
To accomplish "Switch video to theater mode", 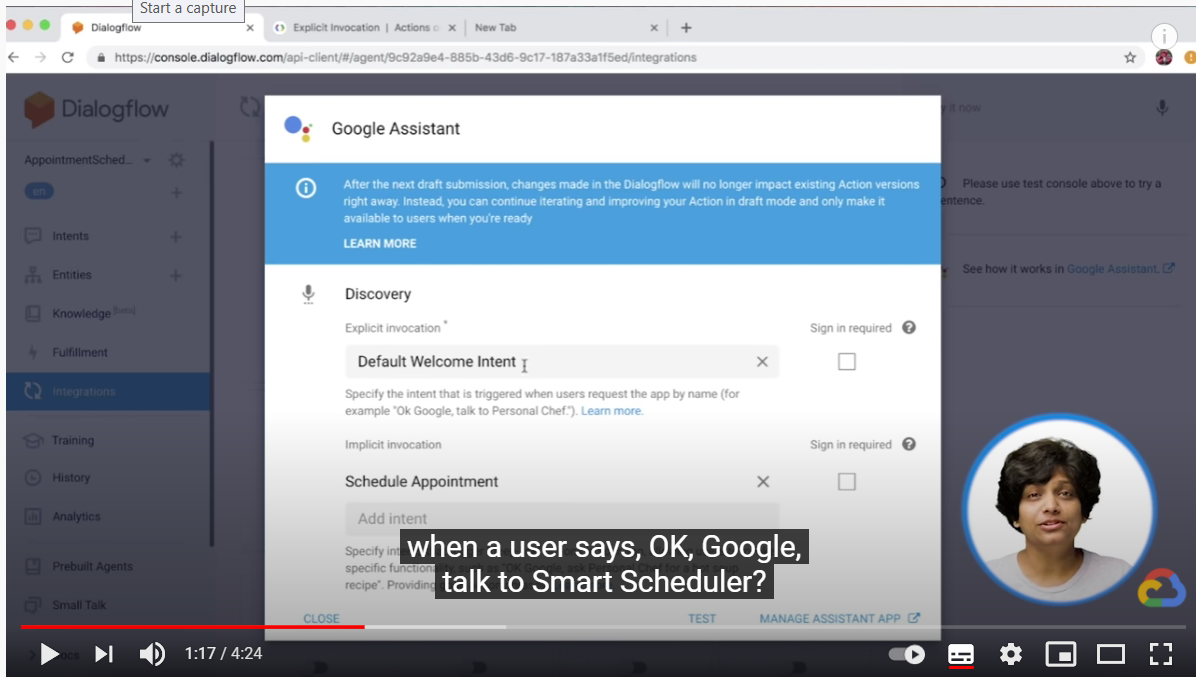I will [1111, 654].
